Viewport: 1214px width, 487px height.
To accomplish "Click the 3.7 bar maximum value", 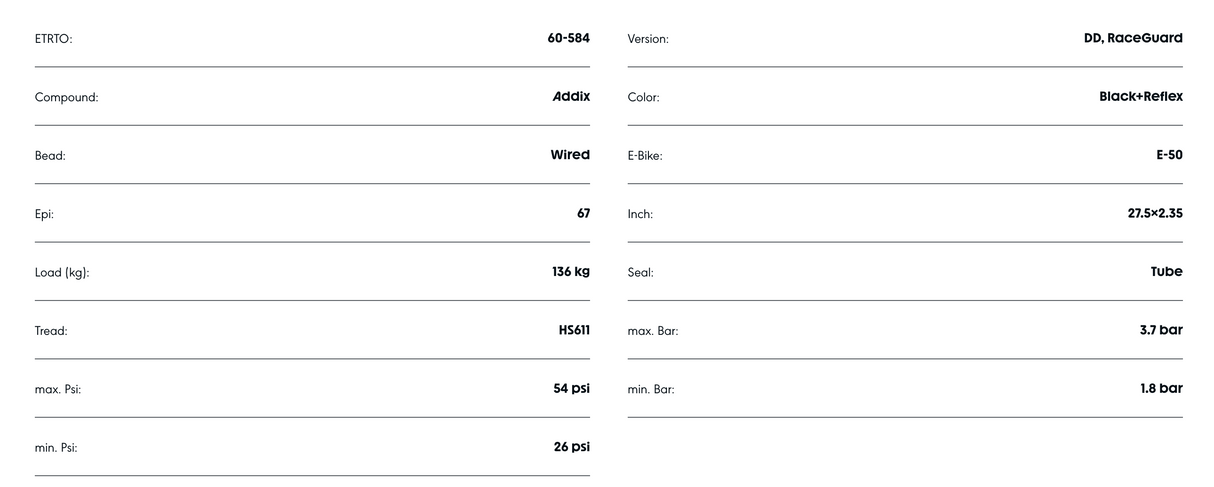I will pyautogui.click(x=1161, y=330).
